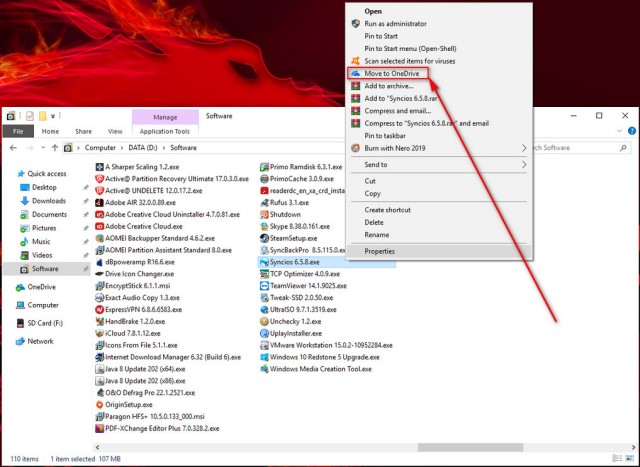640x467 pixels.
Task: Click the TeamViewer 14.1.9025.exe file icon
Action: coord(264,286)
